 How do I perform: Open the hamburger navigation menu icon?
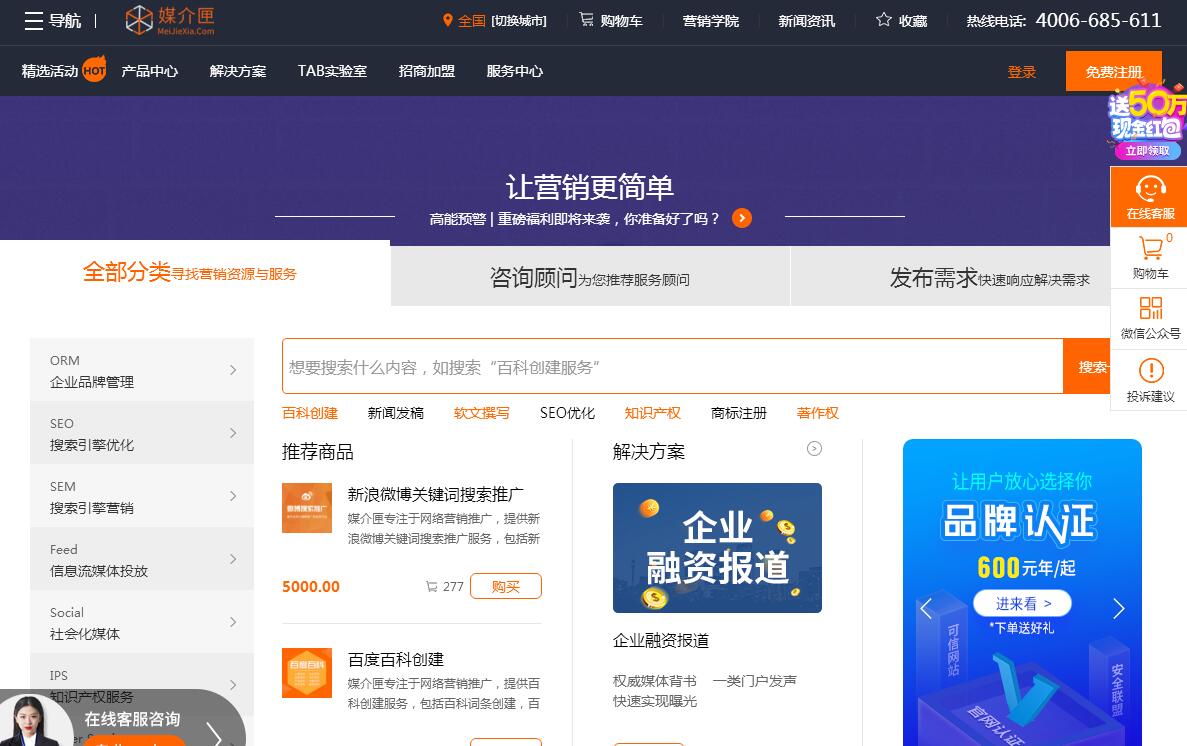(x=34, y=21)
